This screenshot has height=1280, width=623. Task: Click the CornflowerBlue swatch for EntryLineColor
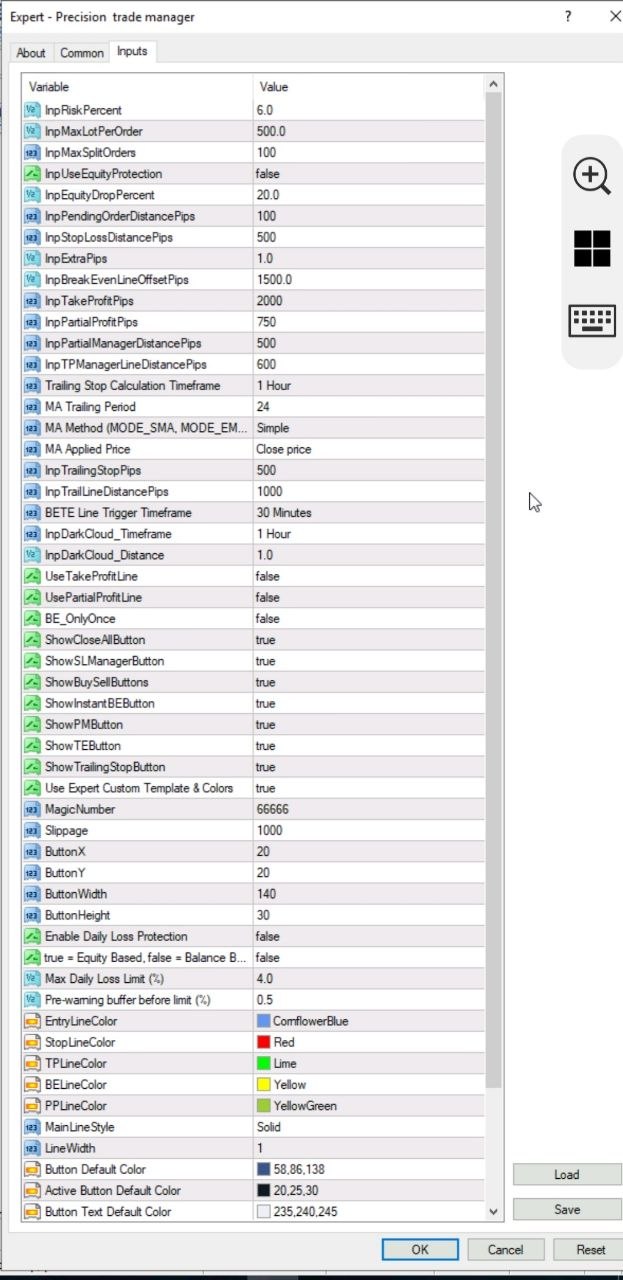(x=263, y=1021)
